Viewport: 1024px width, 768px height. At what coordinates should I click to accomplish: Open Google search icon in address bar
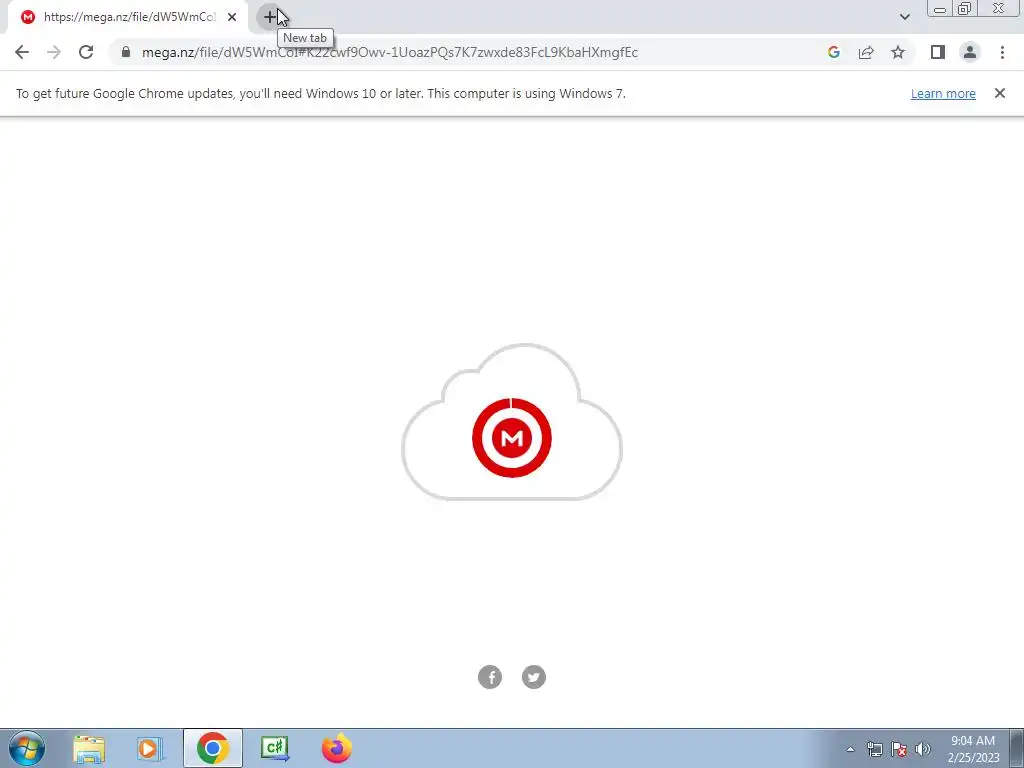point(833,52)
